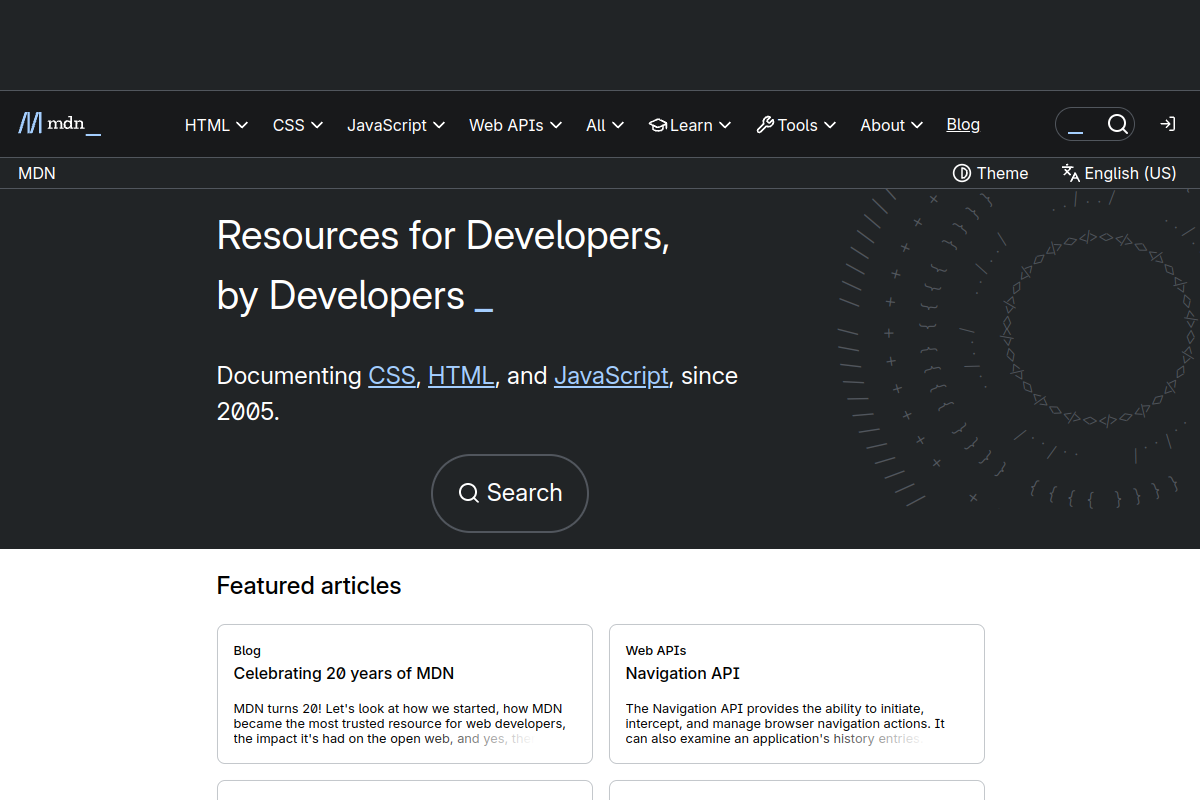The image size is (1200, 800).
Task: Expand the chevron next to JavaScript
Action: (x=439, y=125)
